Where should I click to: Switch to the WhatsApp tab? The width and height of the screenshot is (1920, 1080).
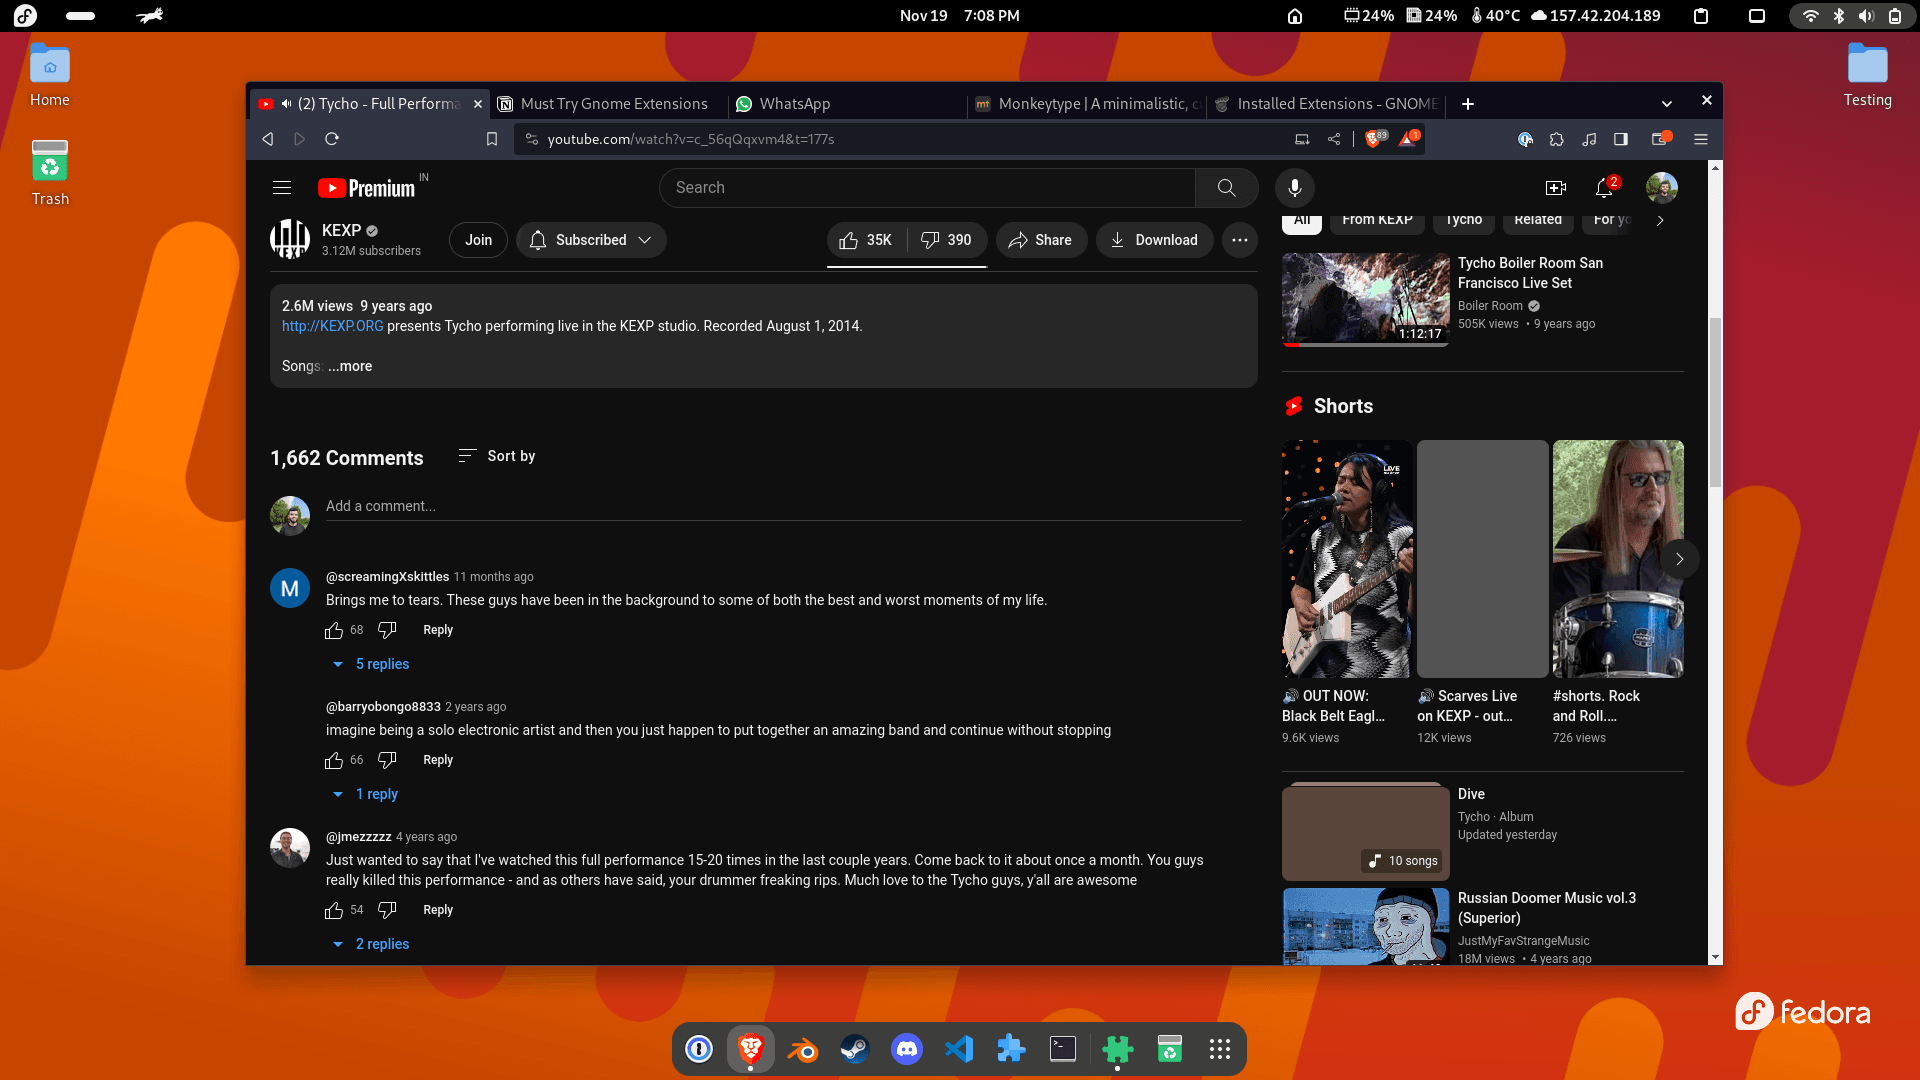pos(847,104)
